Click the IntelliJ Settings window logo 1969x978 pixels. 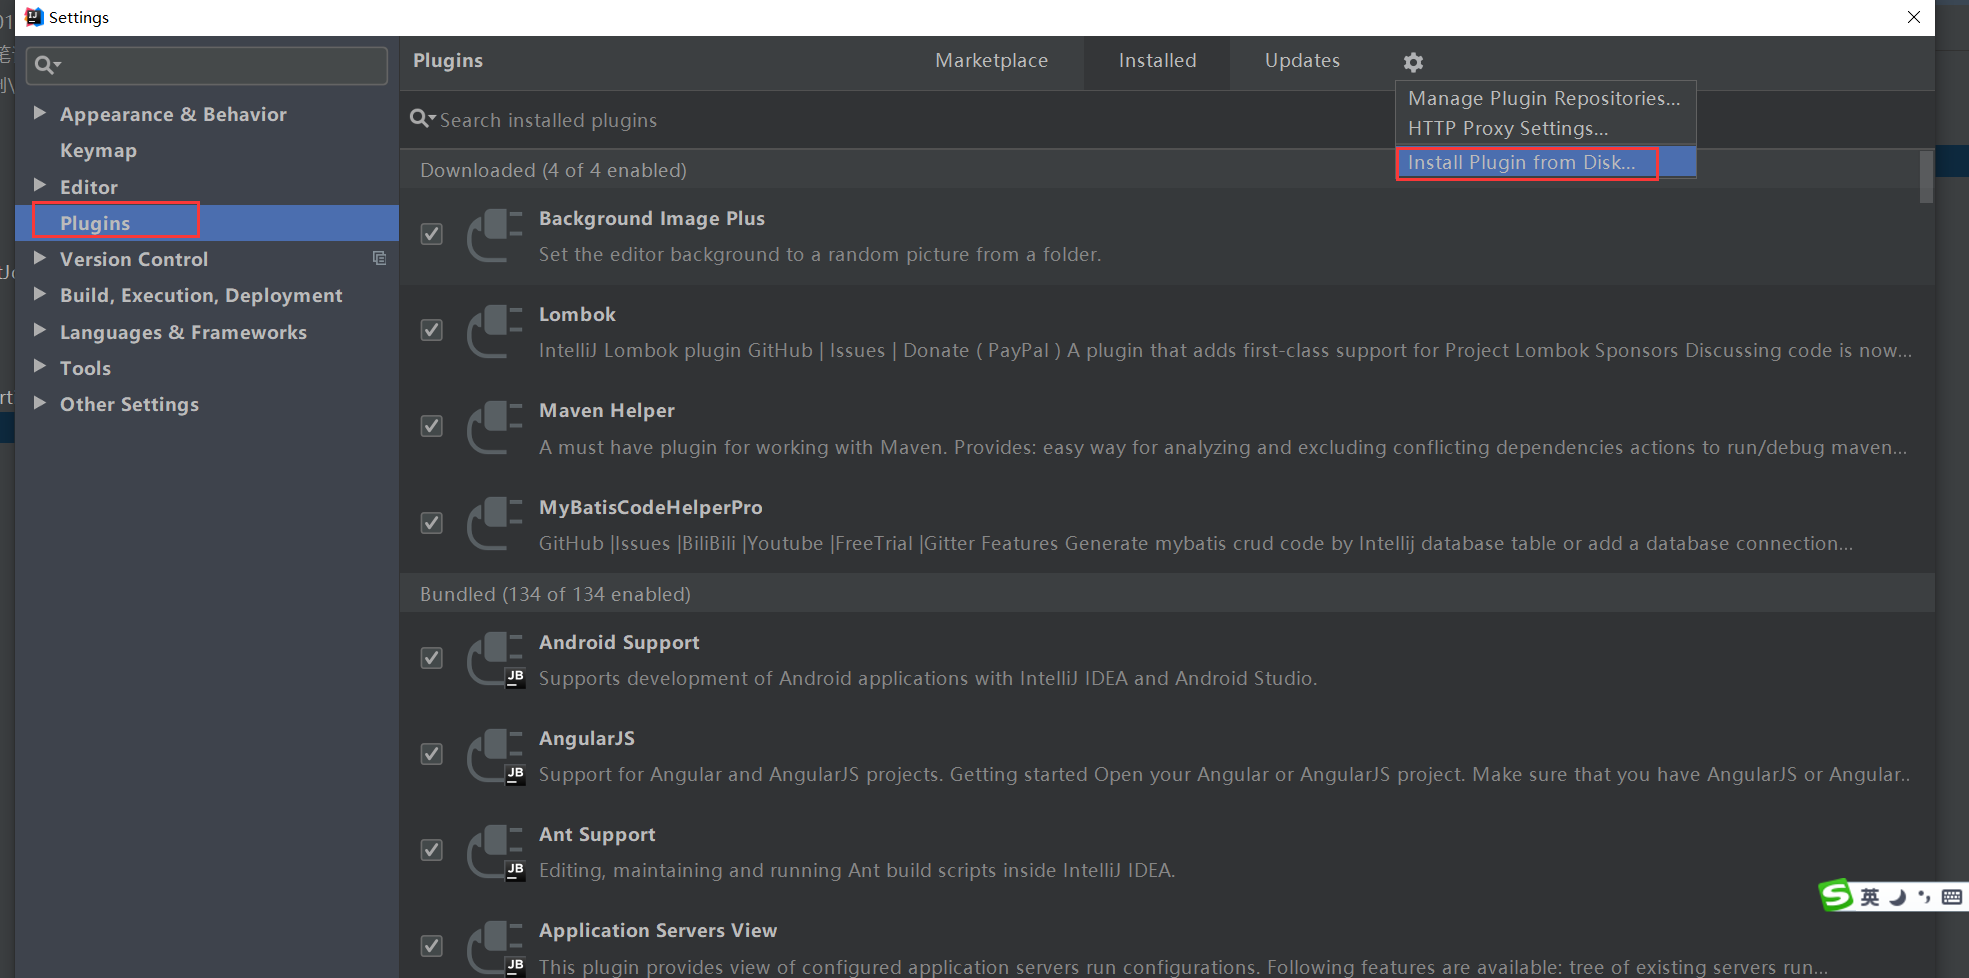[34, 17]
